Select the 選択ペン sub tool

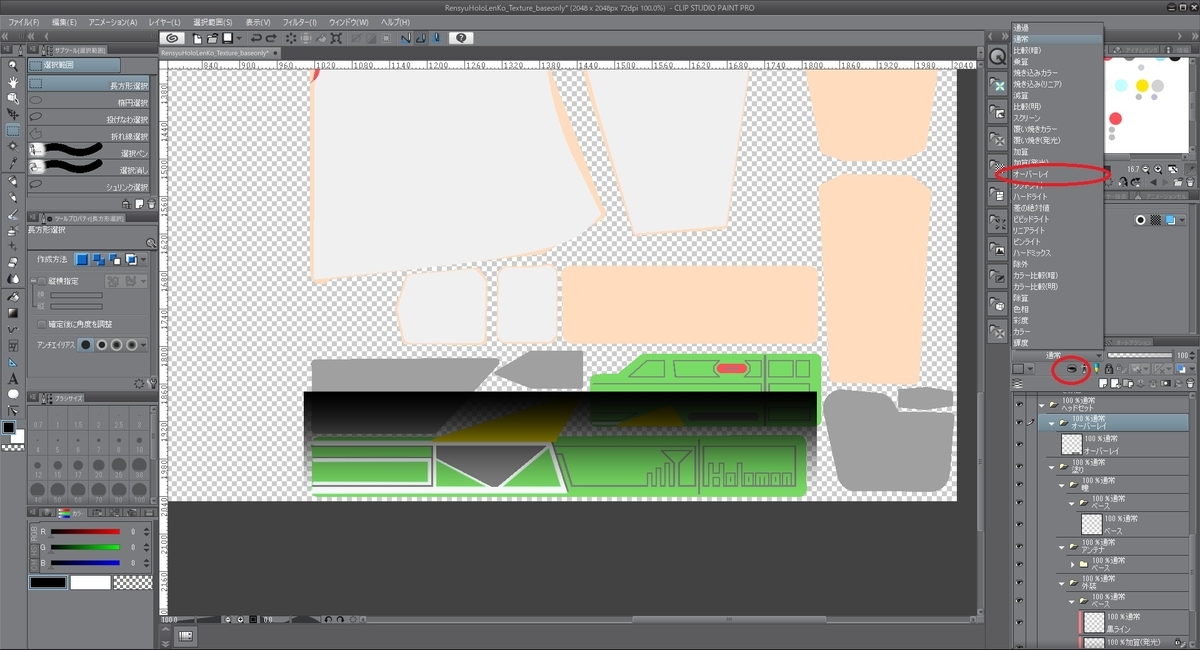tap(89, 153)
